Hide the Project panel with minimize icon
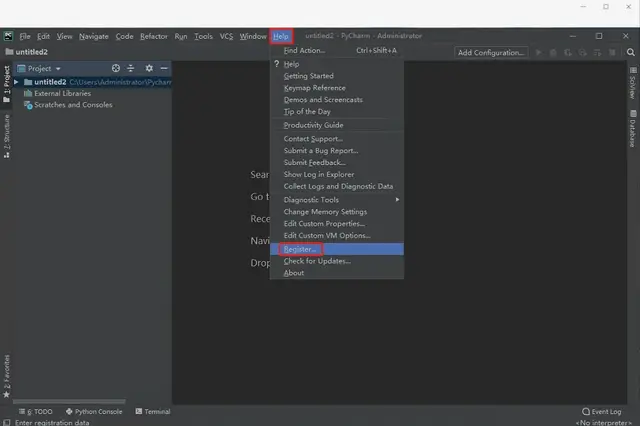Viewport: 640px width, 426px height. click(164, 68)
